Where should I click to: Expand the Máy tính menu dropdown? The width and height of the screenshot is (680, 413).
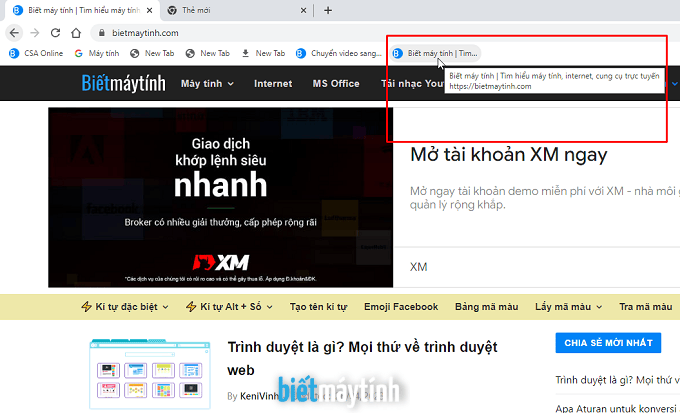pos(207,84)
